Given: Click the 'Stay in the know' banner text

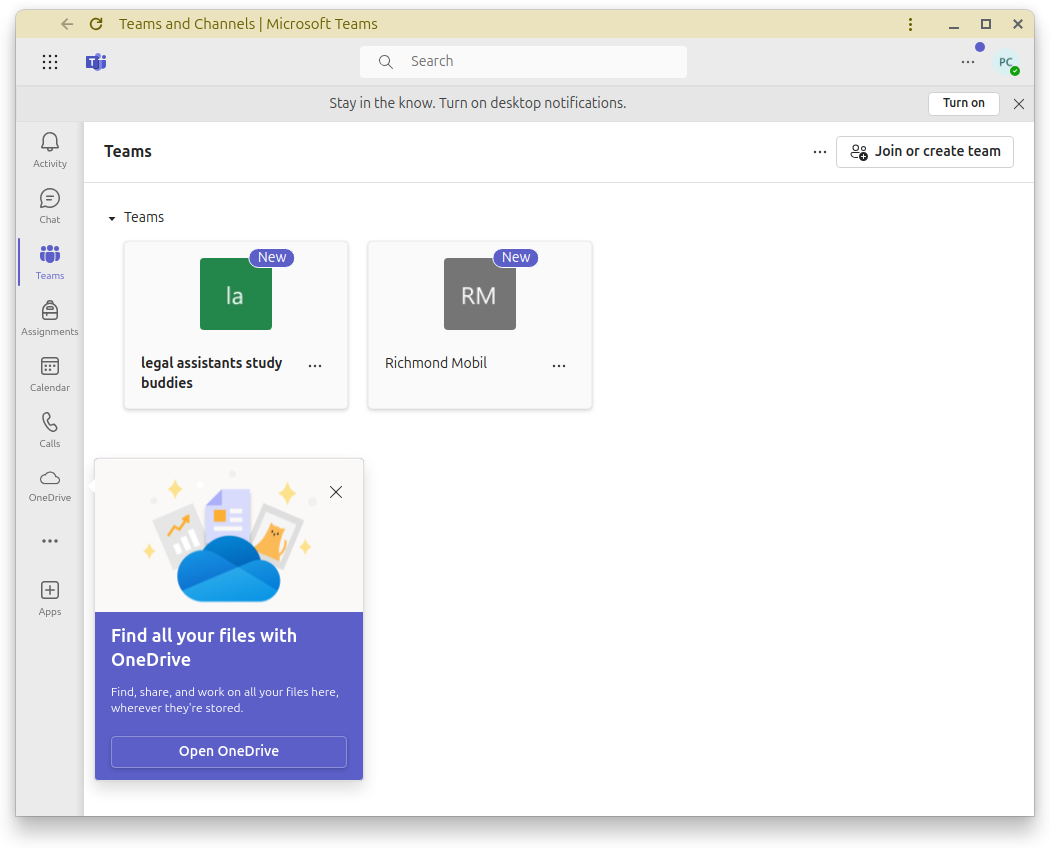Looking at the screenshot, I should pos(477,103).
